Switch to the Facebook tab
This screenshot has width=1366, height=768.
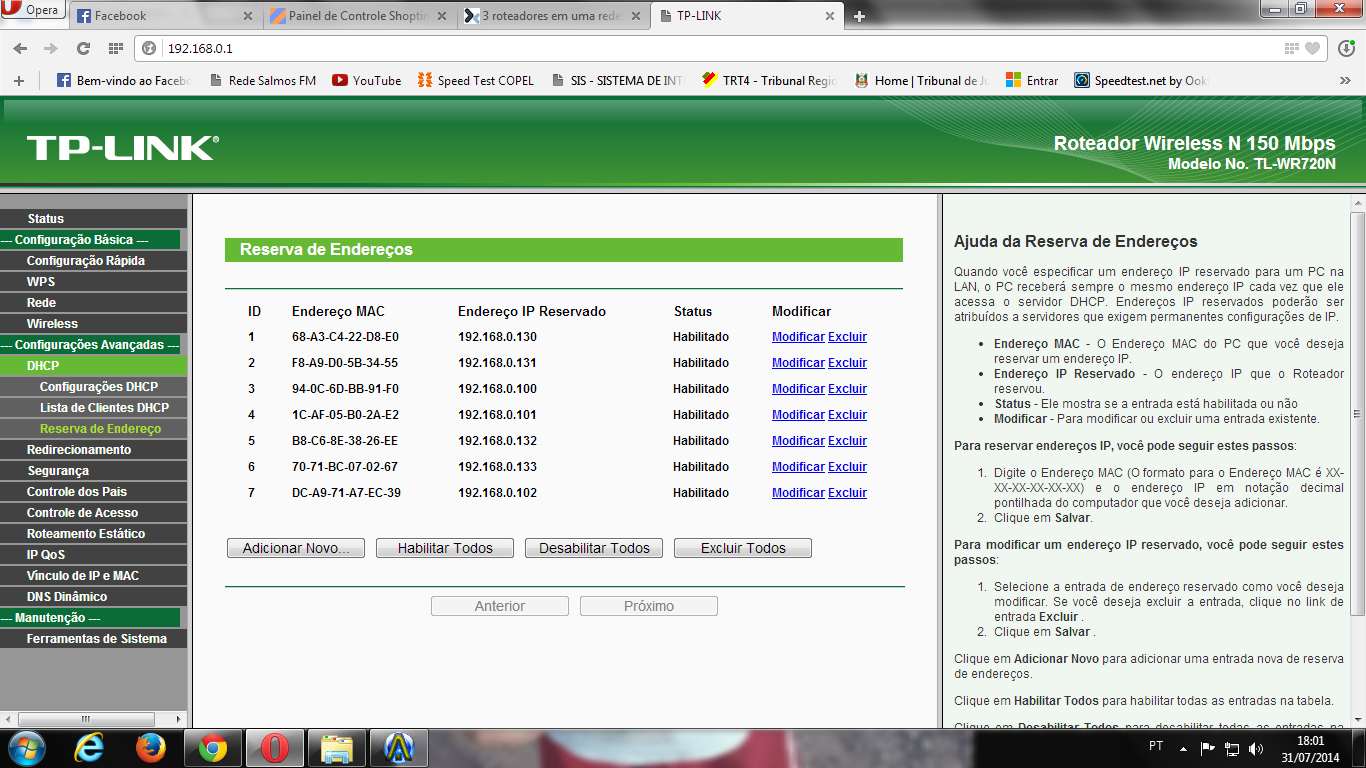click(x=166, y=16)
